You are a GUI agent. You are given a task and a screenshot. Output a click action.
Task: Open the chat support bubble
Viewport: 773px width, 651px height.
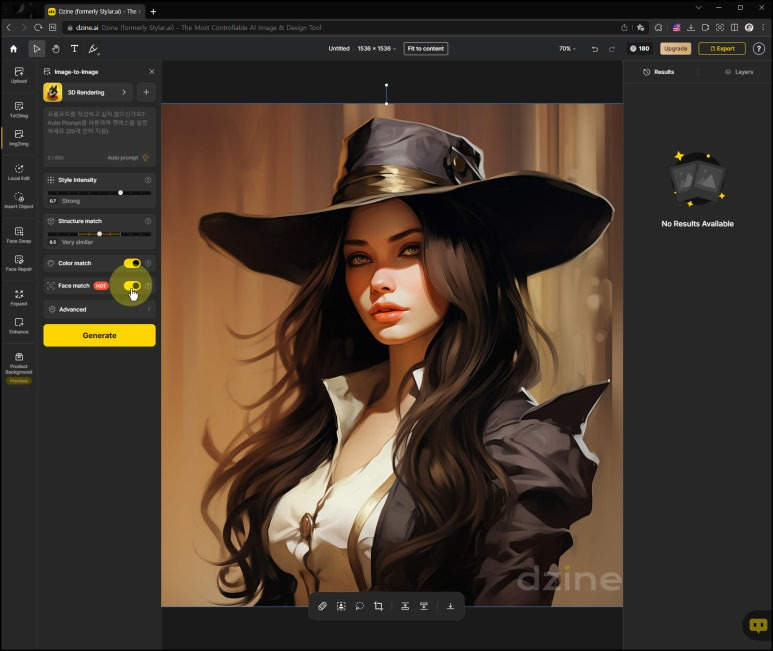pos(758,625)
